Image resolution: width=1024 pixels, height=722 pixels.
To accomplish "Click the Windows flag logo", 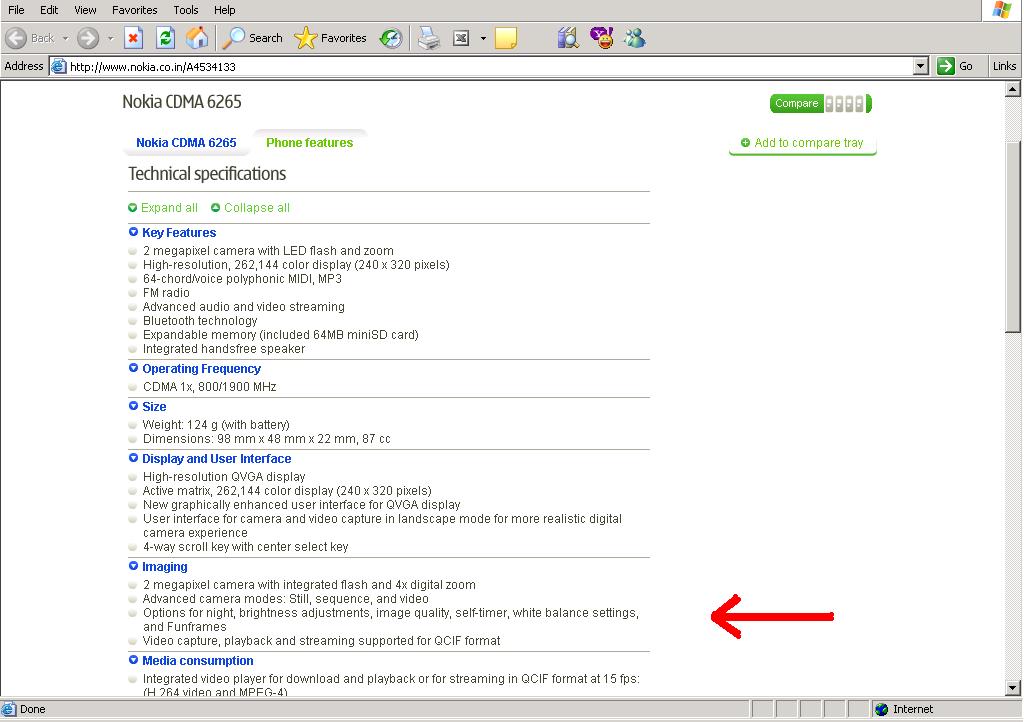I will coord(1002,10).
